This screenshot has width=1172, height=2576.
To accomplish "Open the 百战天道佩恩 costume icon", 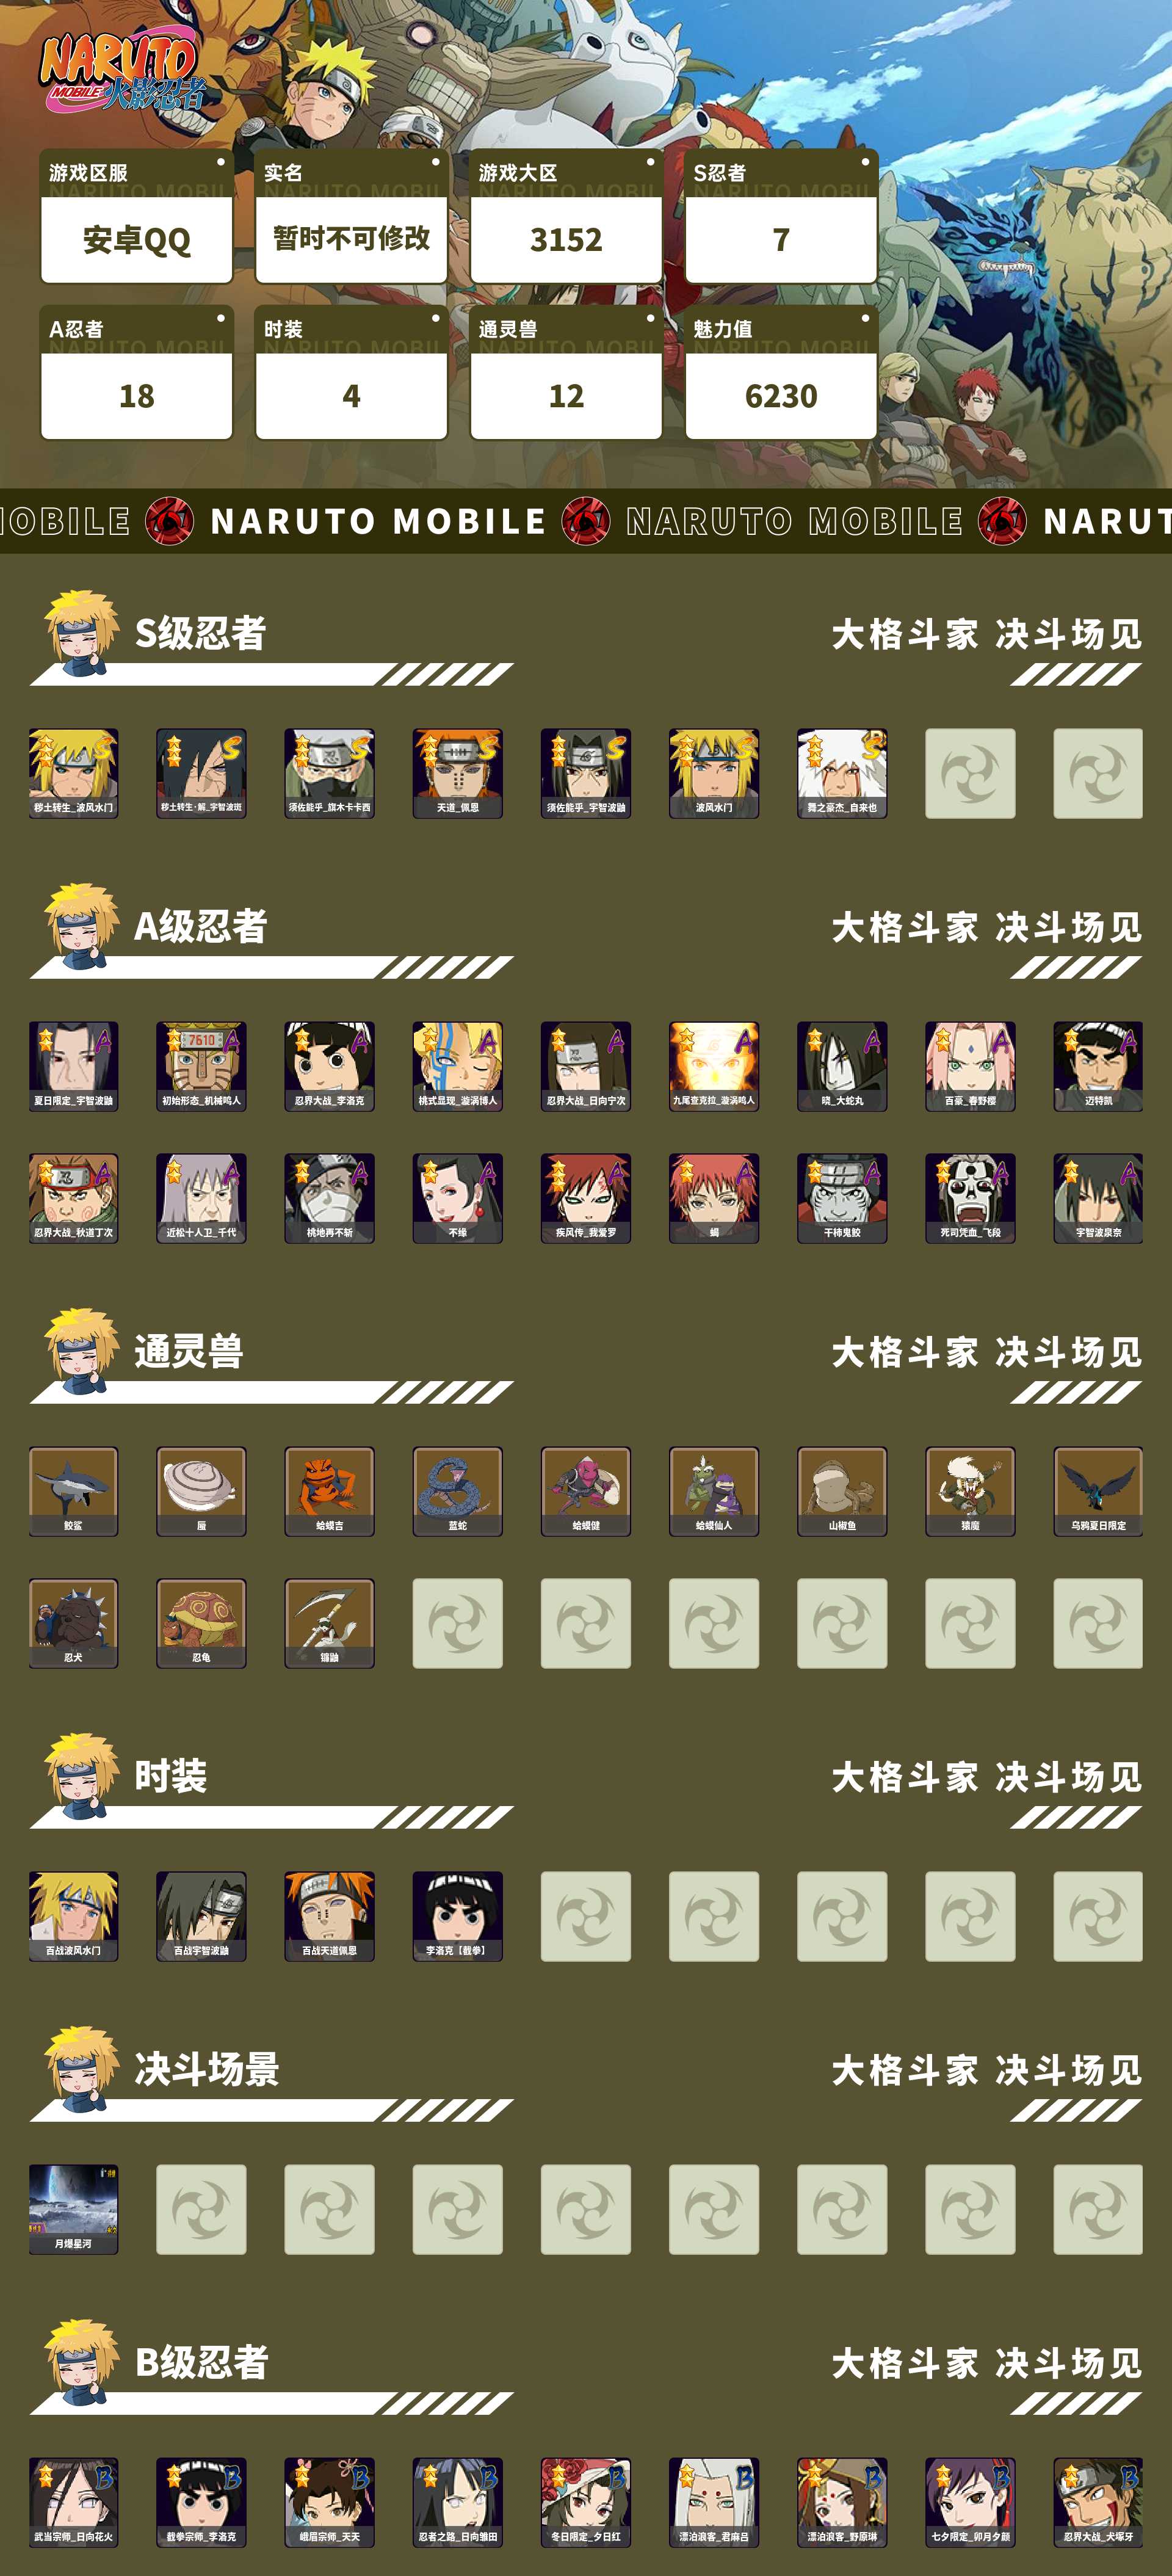I will coord(329,1916).
